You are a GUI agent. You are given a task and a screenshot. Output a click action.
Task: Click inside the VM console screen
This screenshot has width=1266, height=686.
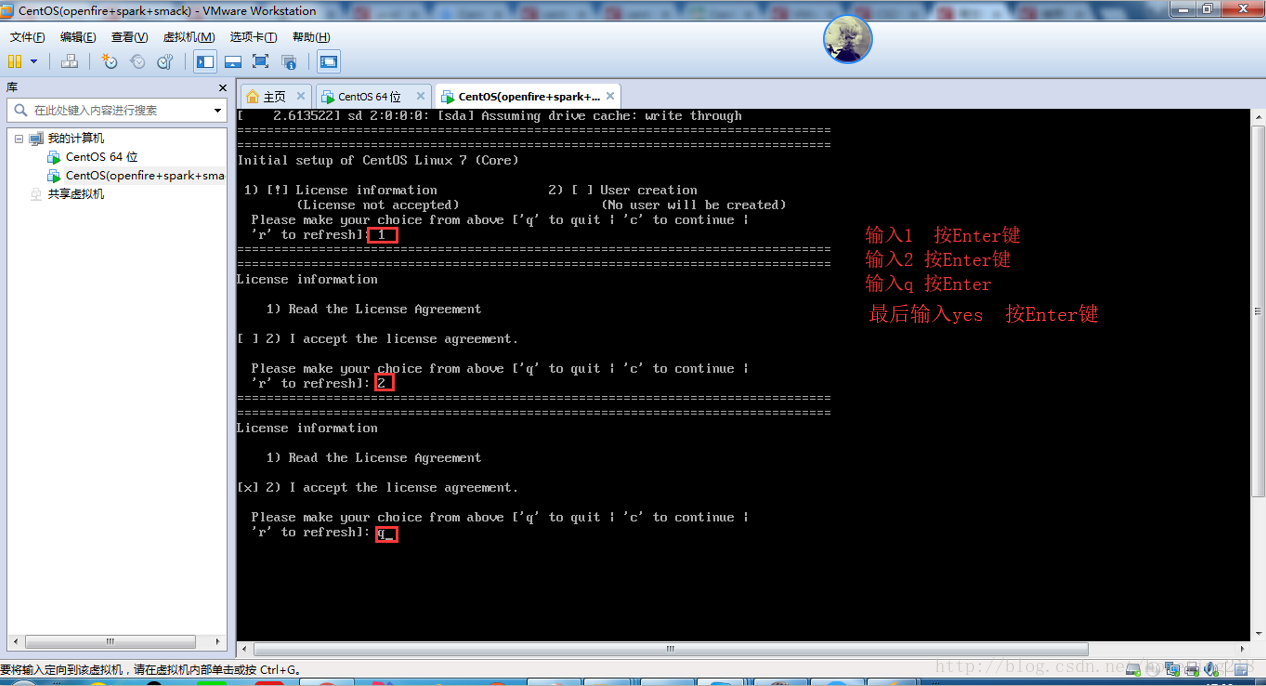pos(743,375)
